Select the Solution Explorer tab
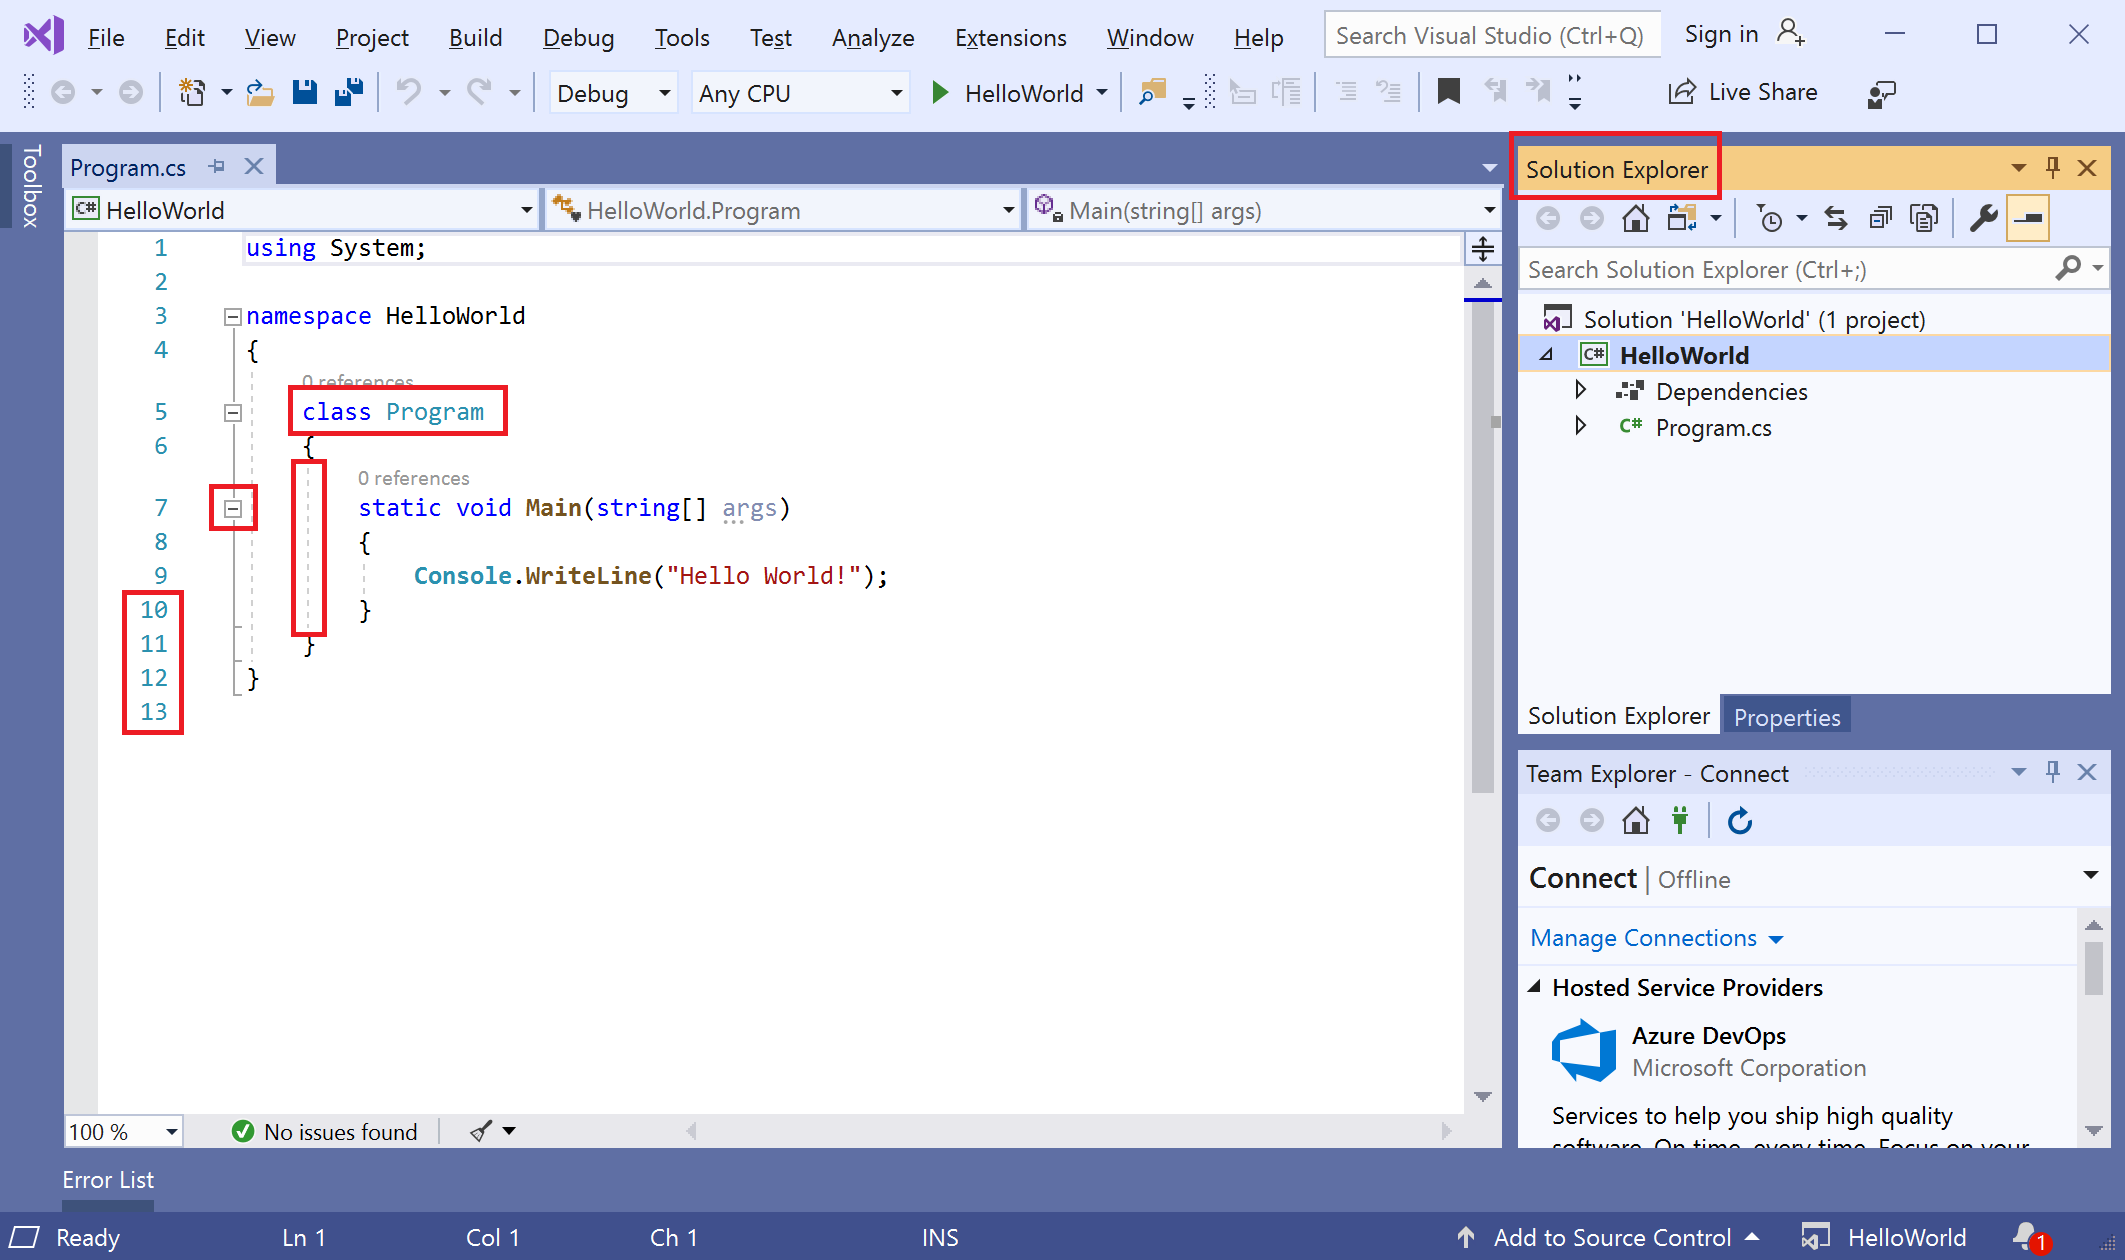 pos(1617,716)
